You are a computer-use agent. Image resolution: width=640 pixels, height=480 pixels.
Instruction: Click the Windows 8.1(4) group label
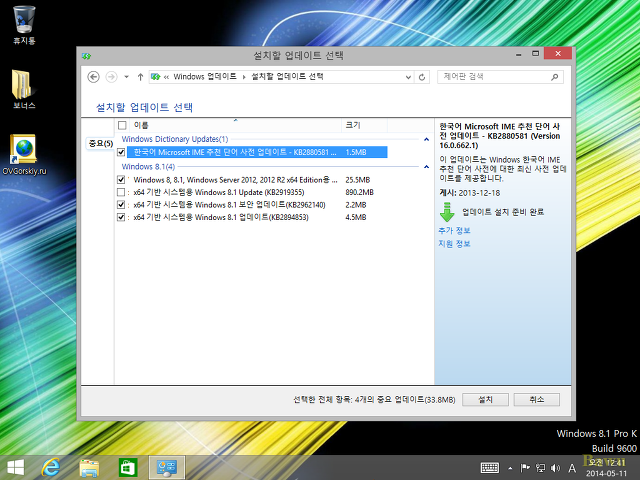[x=148, y=167]
